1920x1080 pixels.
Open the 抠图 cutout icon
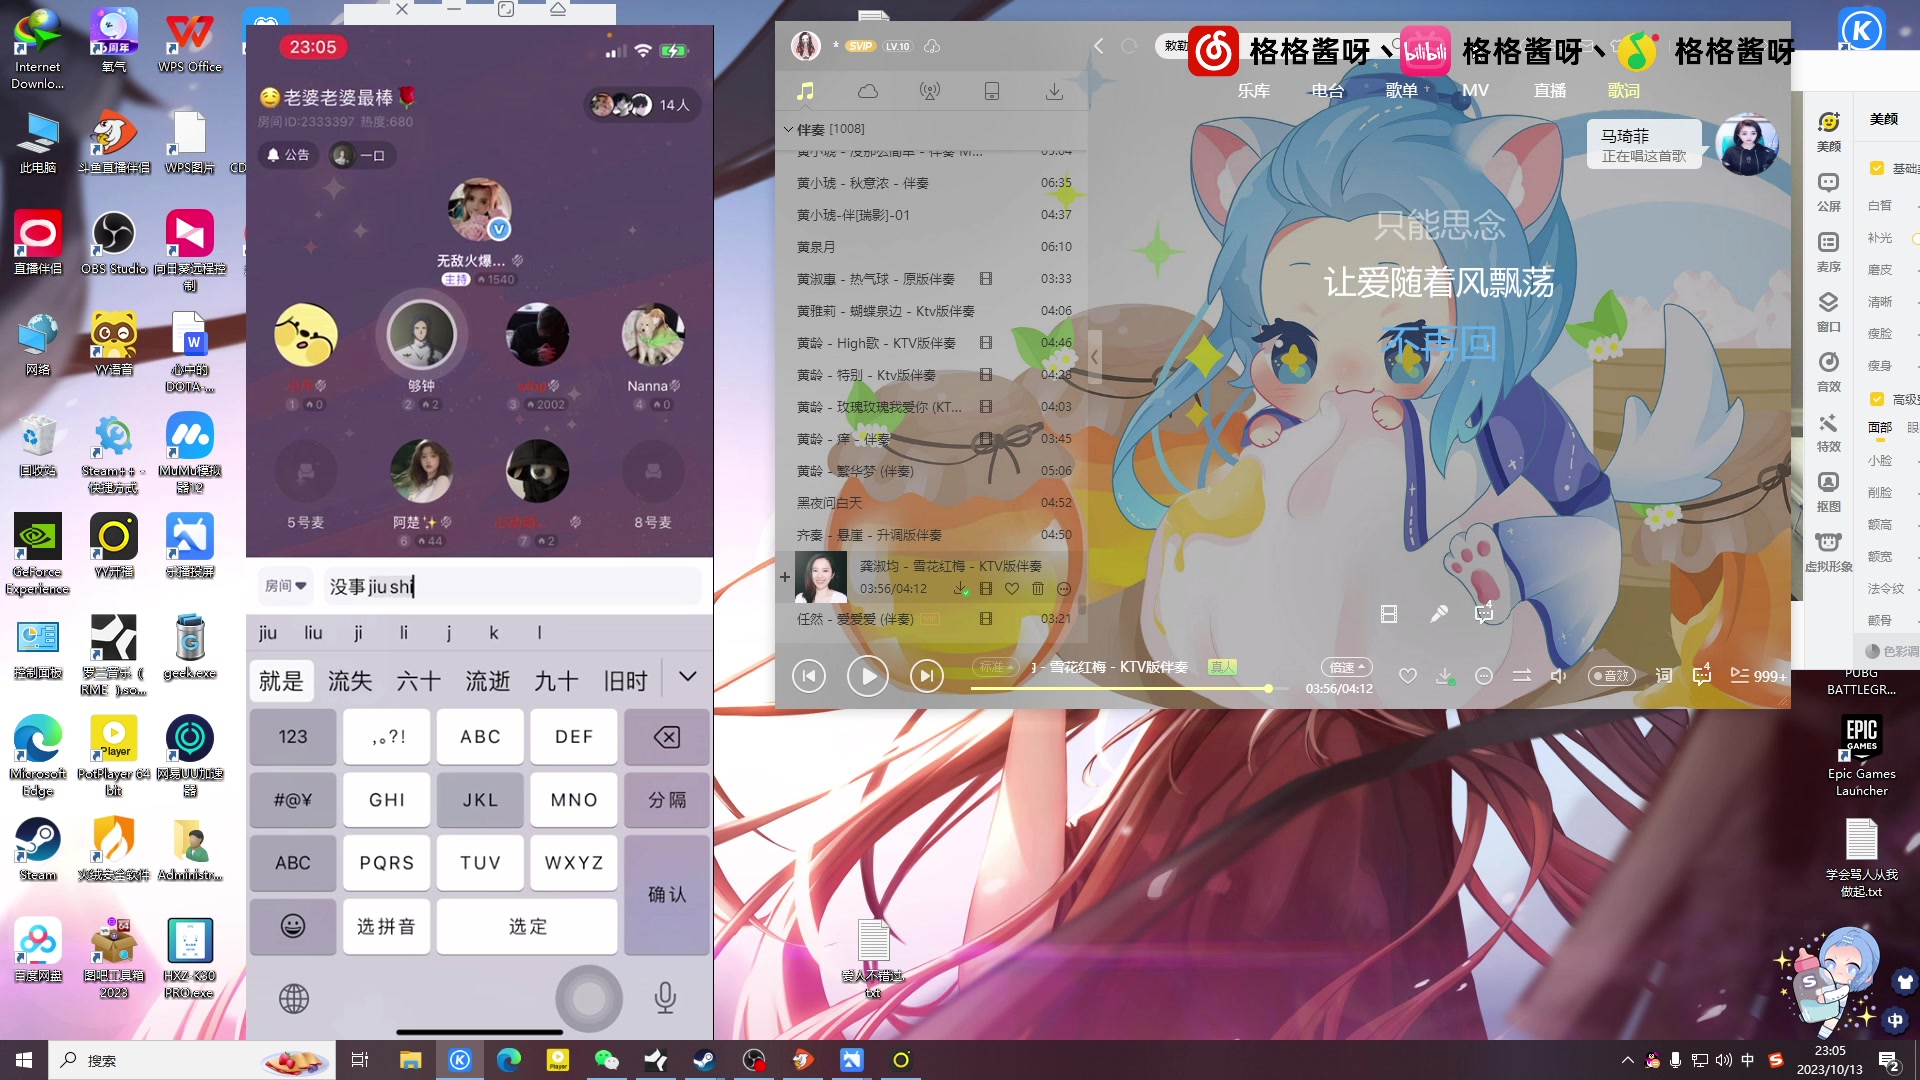1828,491
